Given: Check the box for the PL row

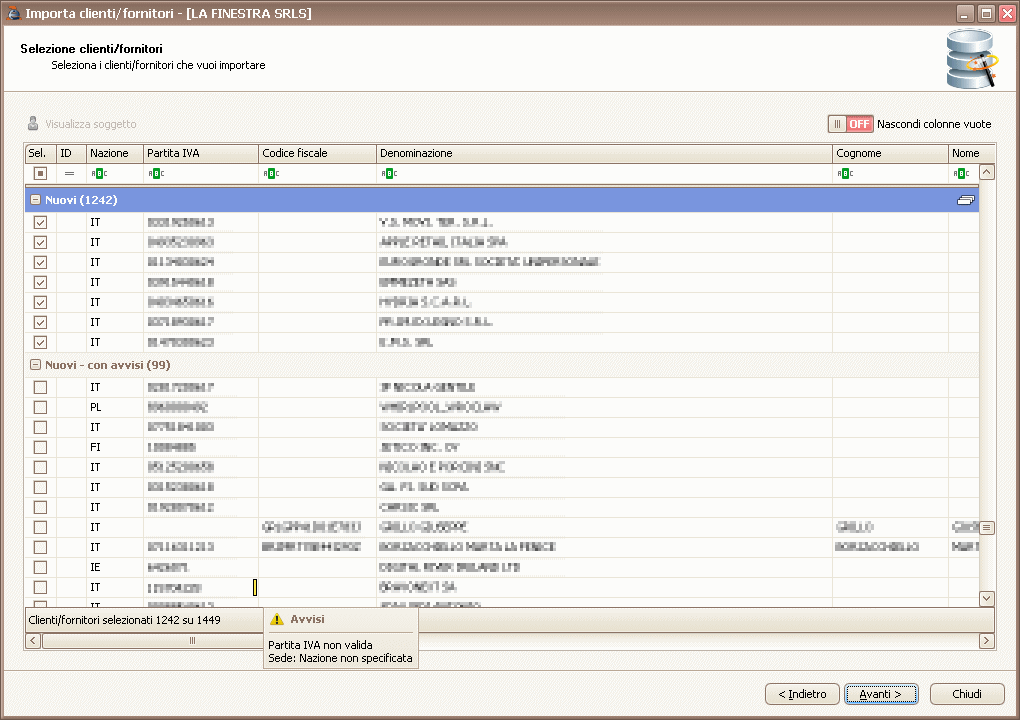Looking at the screenshot, I should tap(40, 407).
